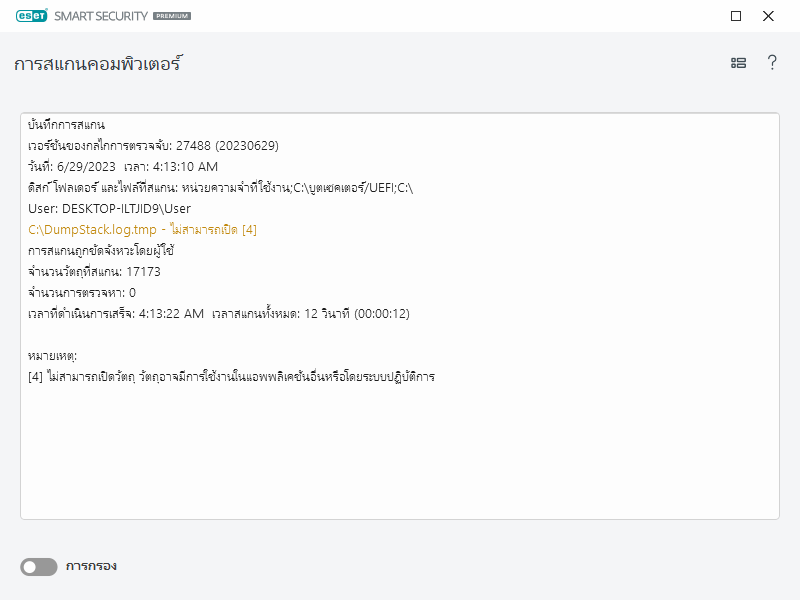This screenshot has width=800, height=600.
Task: Click the PREMIUM badge in title bar
Action: pyautogui.click(x=172, y=17)
